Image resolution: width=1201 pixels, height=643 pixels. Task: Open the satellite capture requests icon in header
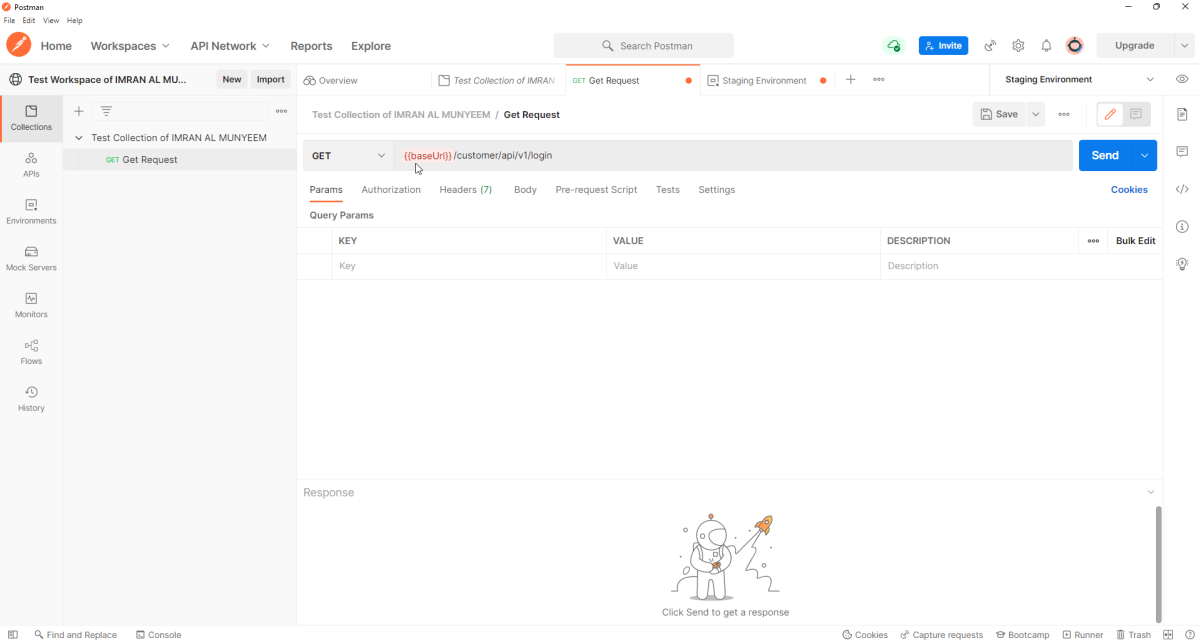coord(990,46)
